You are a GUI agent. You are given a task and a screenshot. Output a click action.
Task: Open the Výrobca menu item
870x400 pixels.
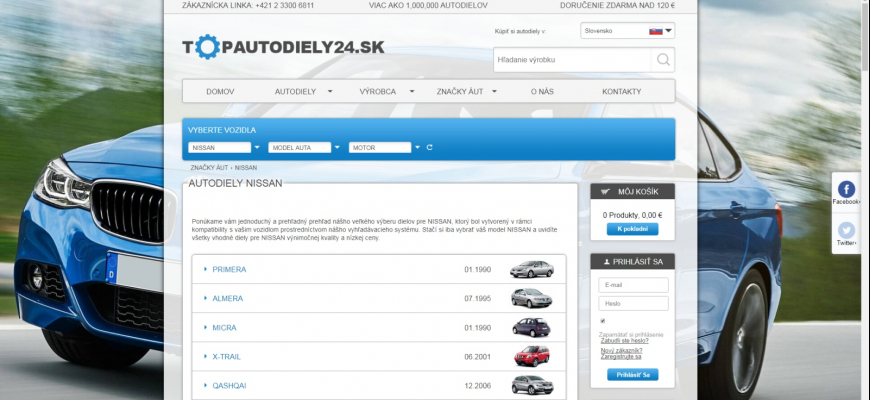click(x=378, y=92)
